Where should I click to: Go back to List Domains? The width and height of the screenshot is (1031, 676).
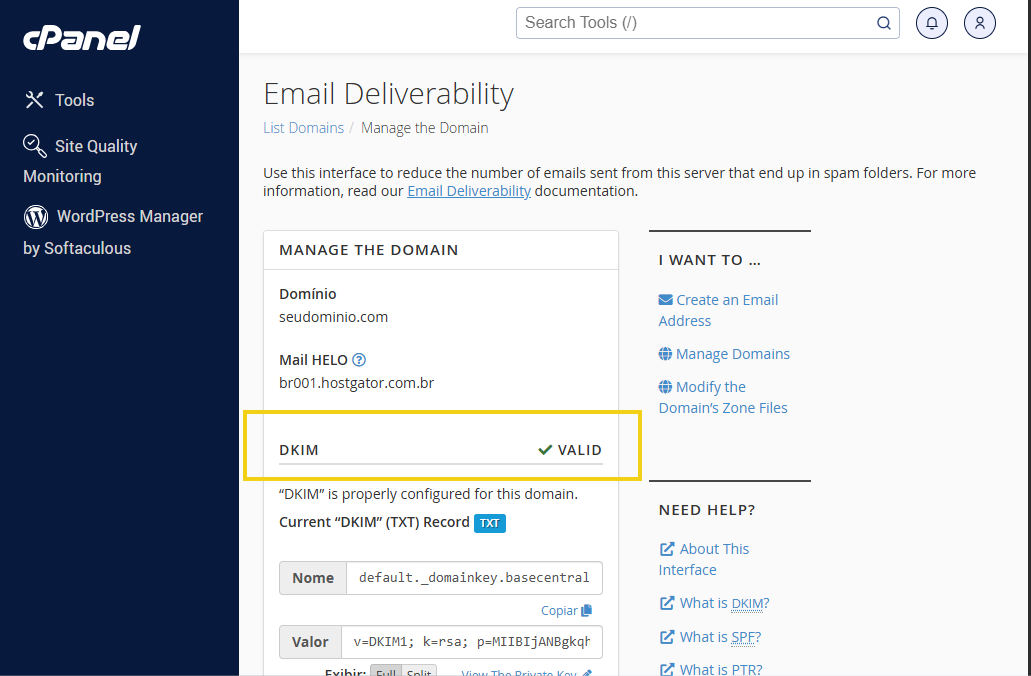click(303, 128)
